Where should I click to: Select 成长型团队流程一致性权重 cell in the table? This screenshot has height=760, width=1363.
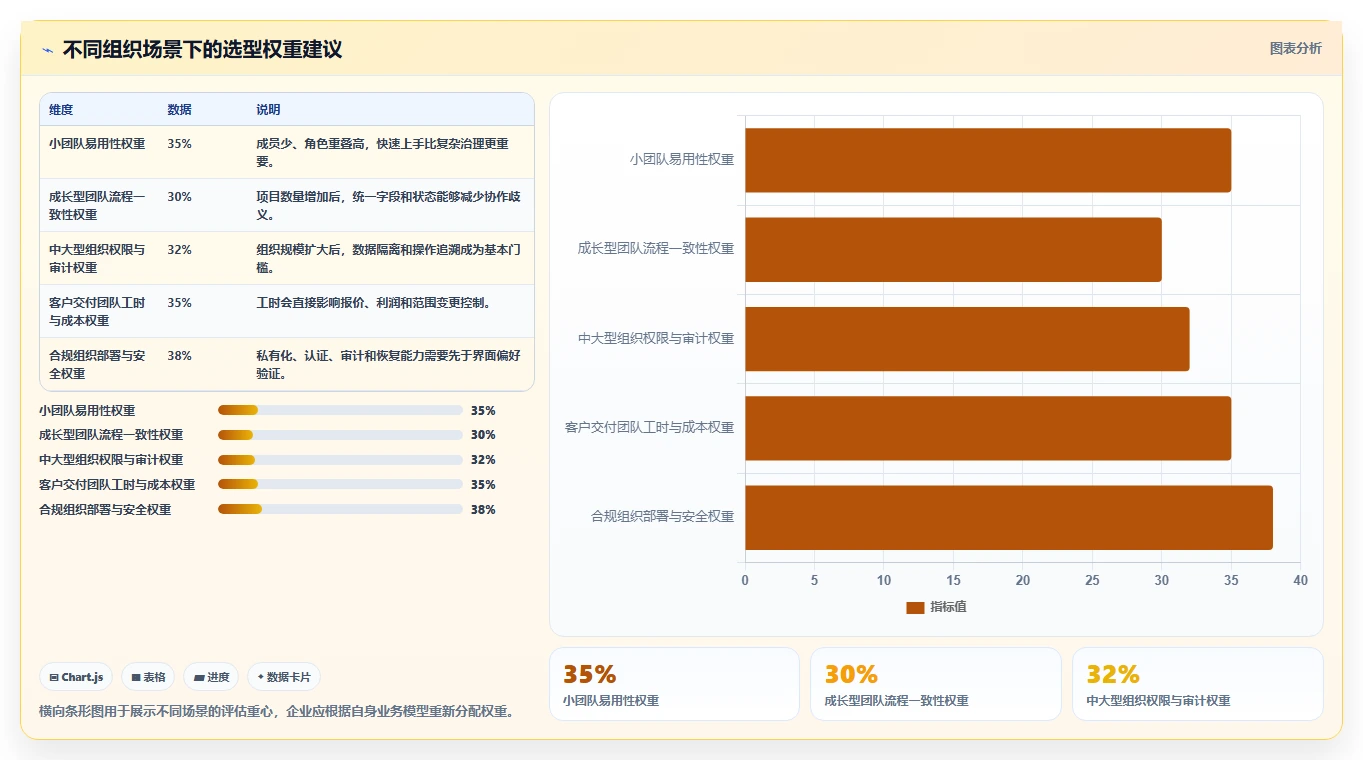98,206
